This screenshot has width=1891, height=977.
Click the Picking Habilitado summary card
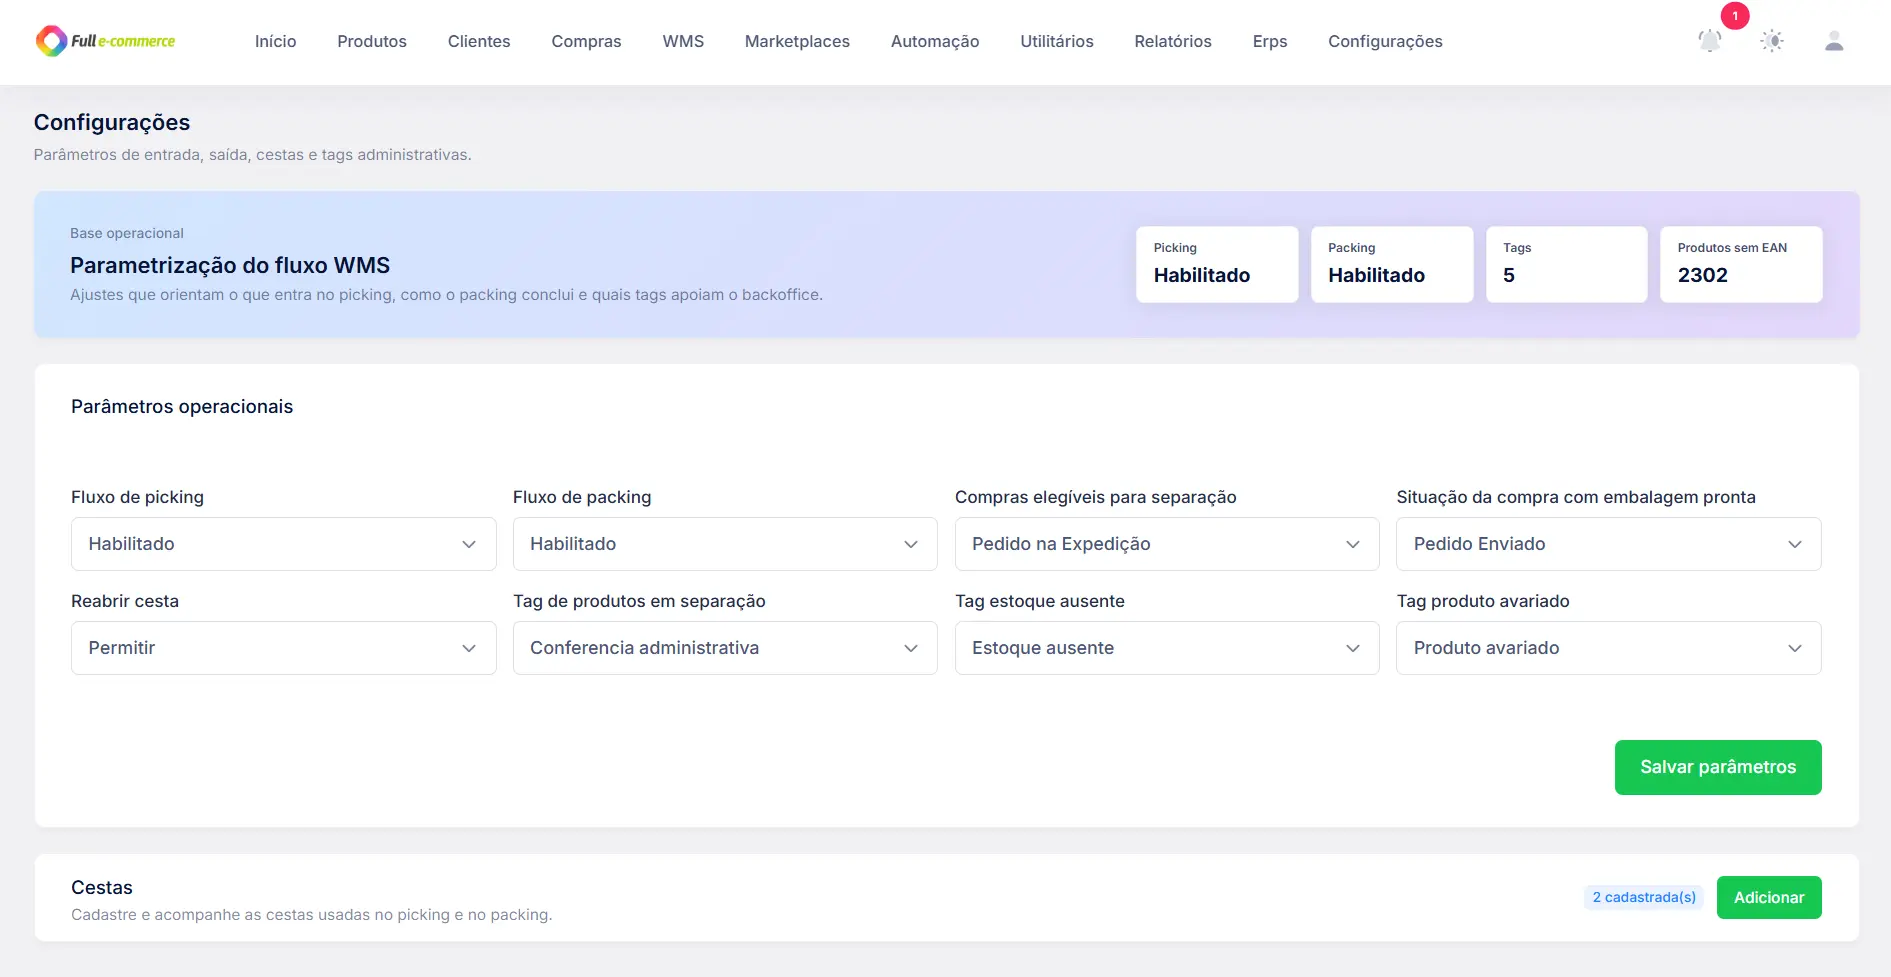1217,264
